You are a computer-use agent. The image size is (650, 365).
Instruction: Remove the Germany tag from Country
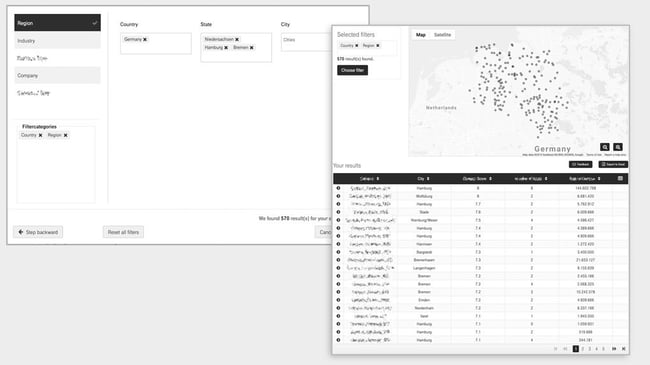(x=145, y=39)
